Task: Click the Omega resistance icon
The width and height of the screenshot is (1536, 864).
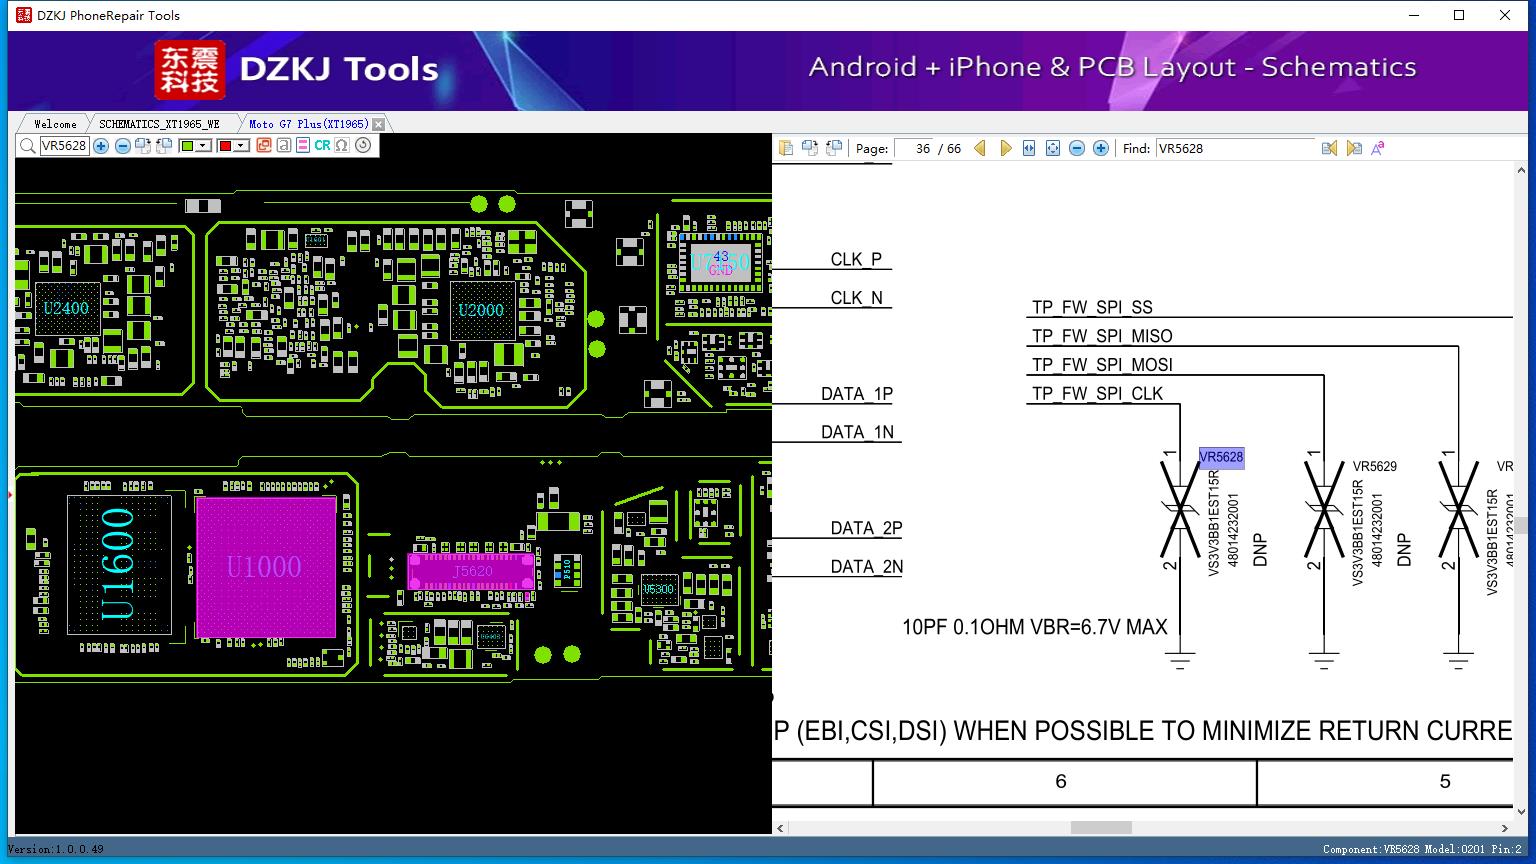Action: point(342,146)
